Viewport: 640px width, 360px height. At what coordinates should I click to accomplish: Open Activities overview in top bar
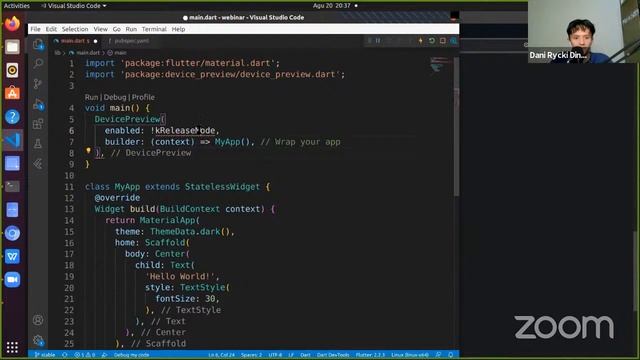pyautogui.click(x=17, y=6)
